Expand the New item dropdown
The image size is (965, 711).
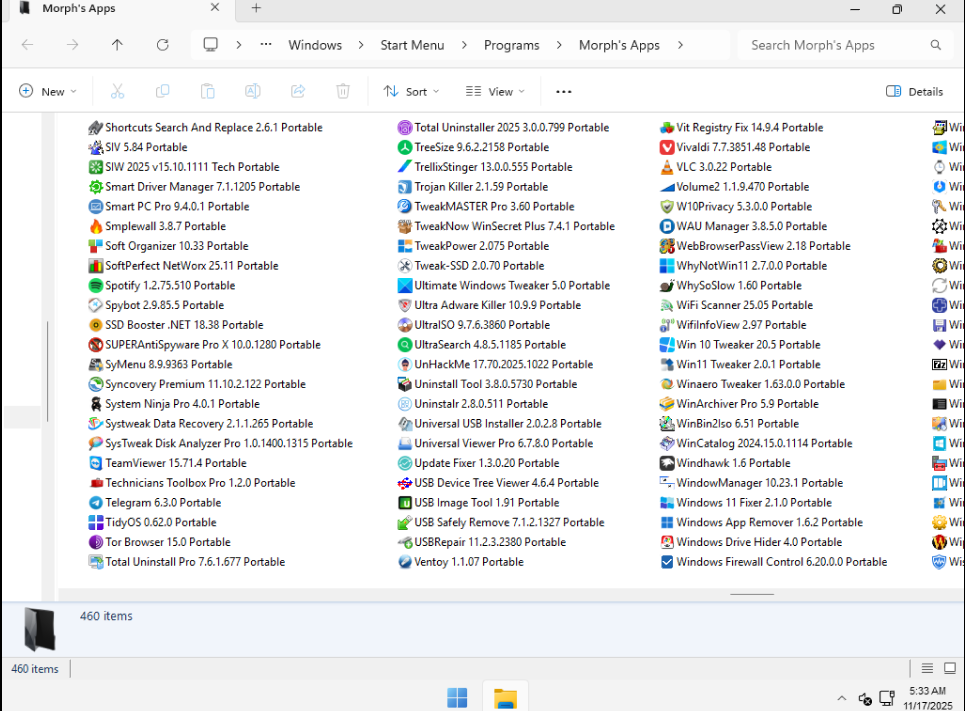[x=48, y=91]
